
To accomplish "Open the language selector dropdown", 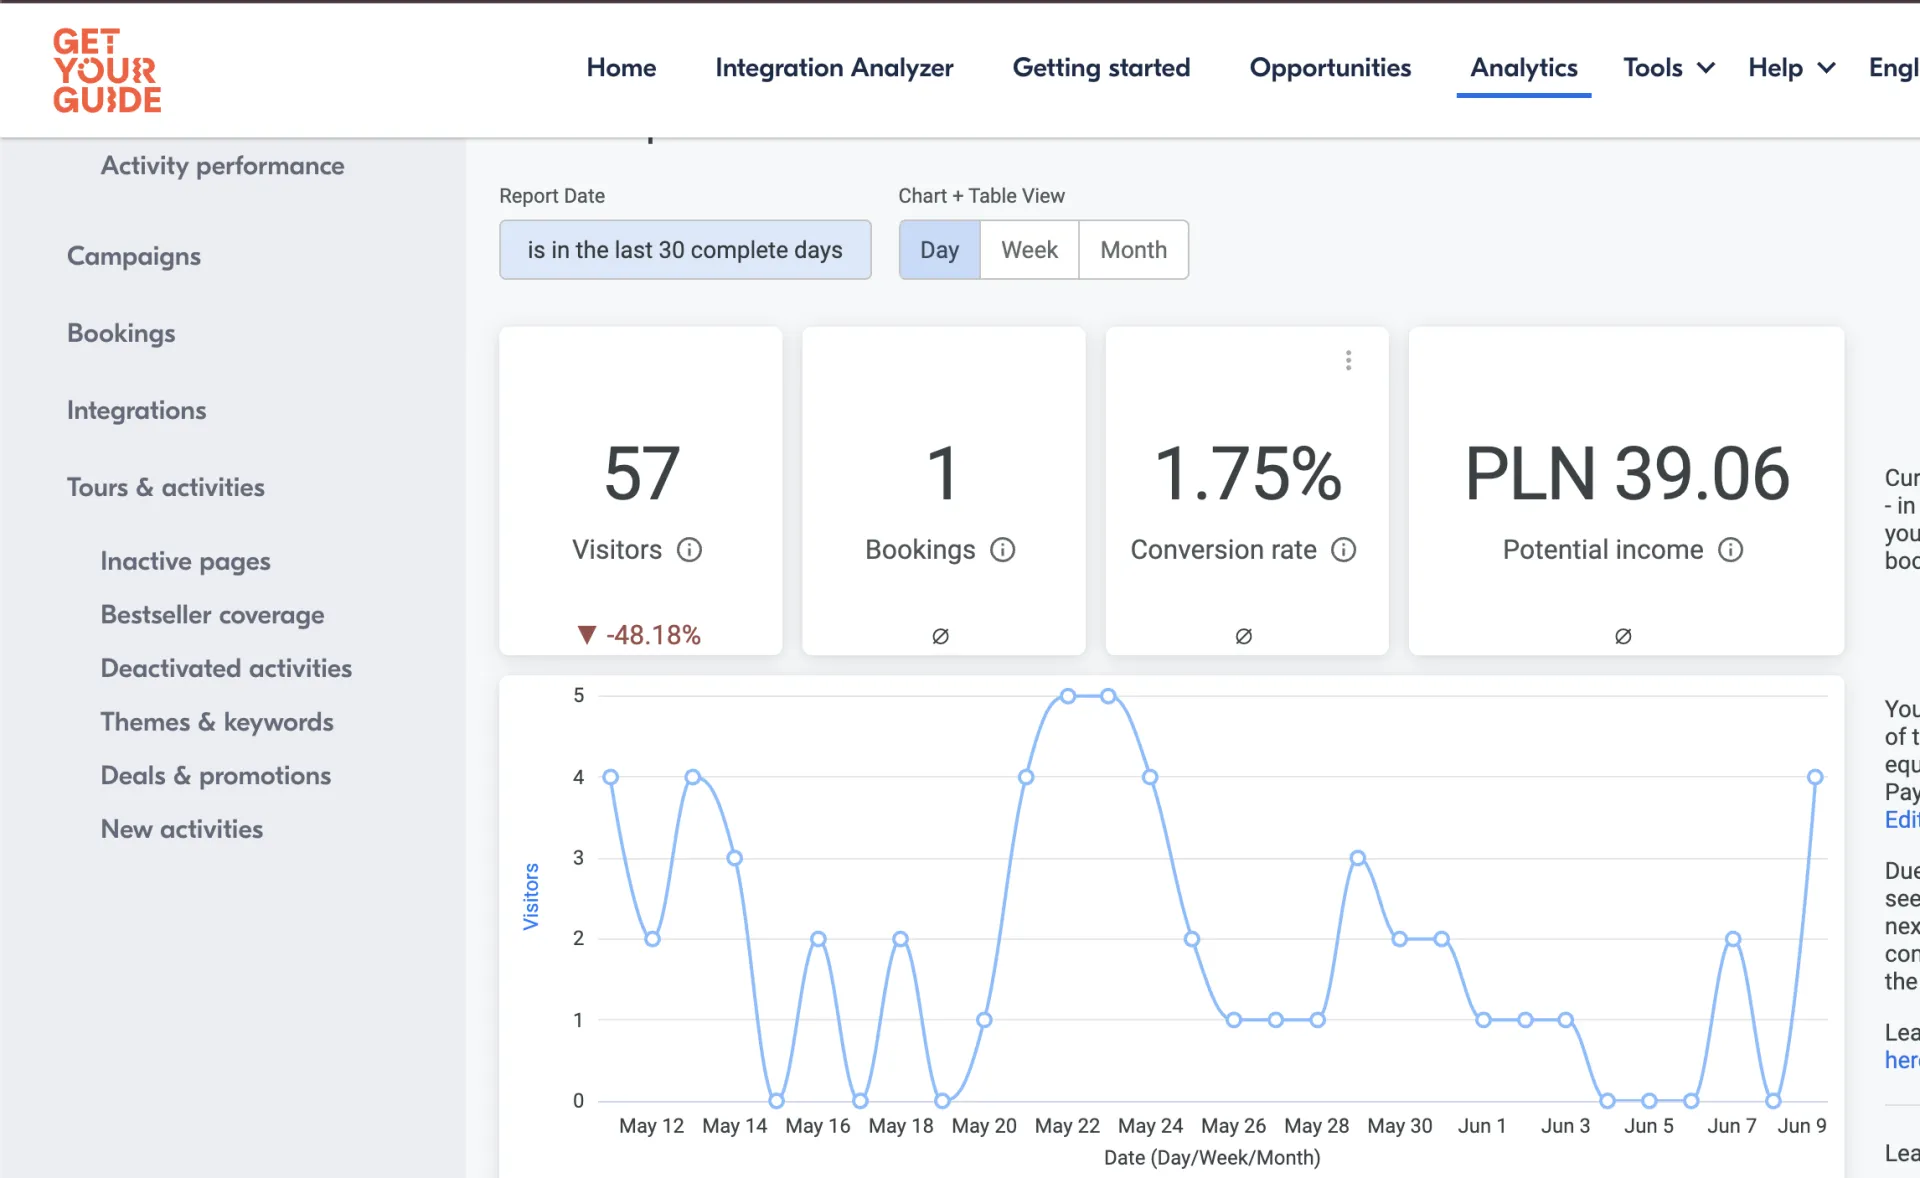I will pyautogui.click(x=1893, y=68).
